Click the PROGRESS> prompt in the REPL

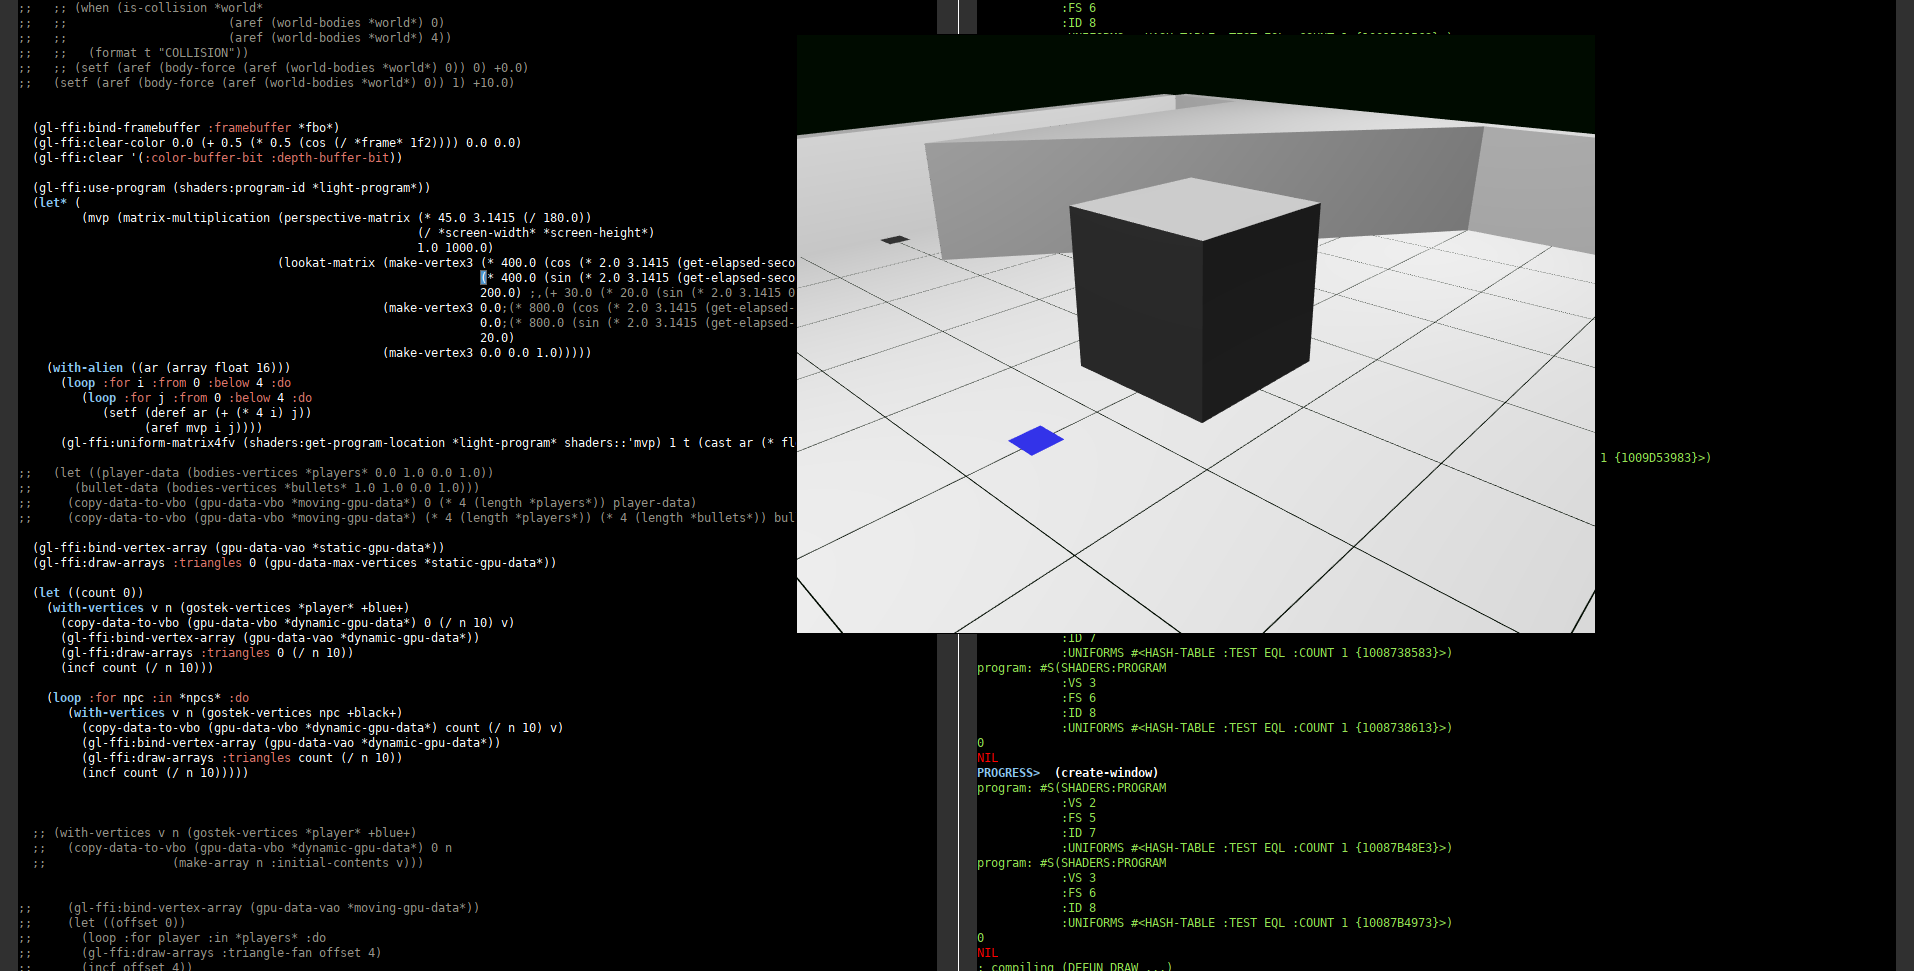(1008, 773)
